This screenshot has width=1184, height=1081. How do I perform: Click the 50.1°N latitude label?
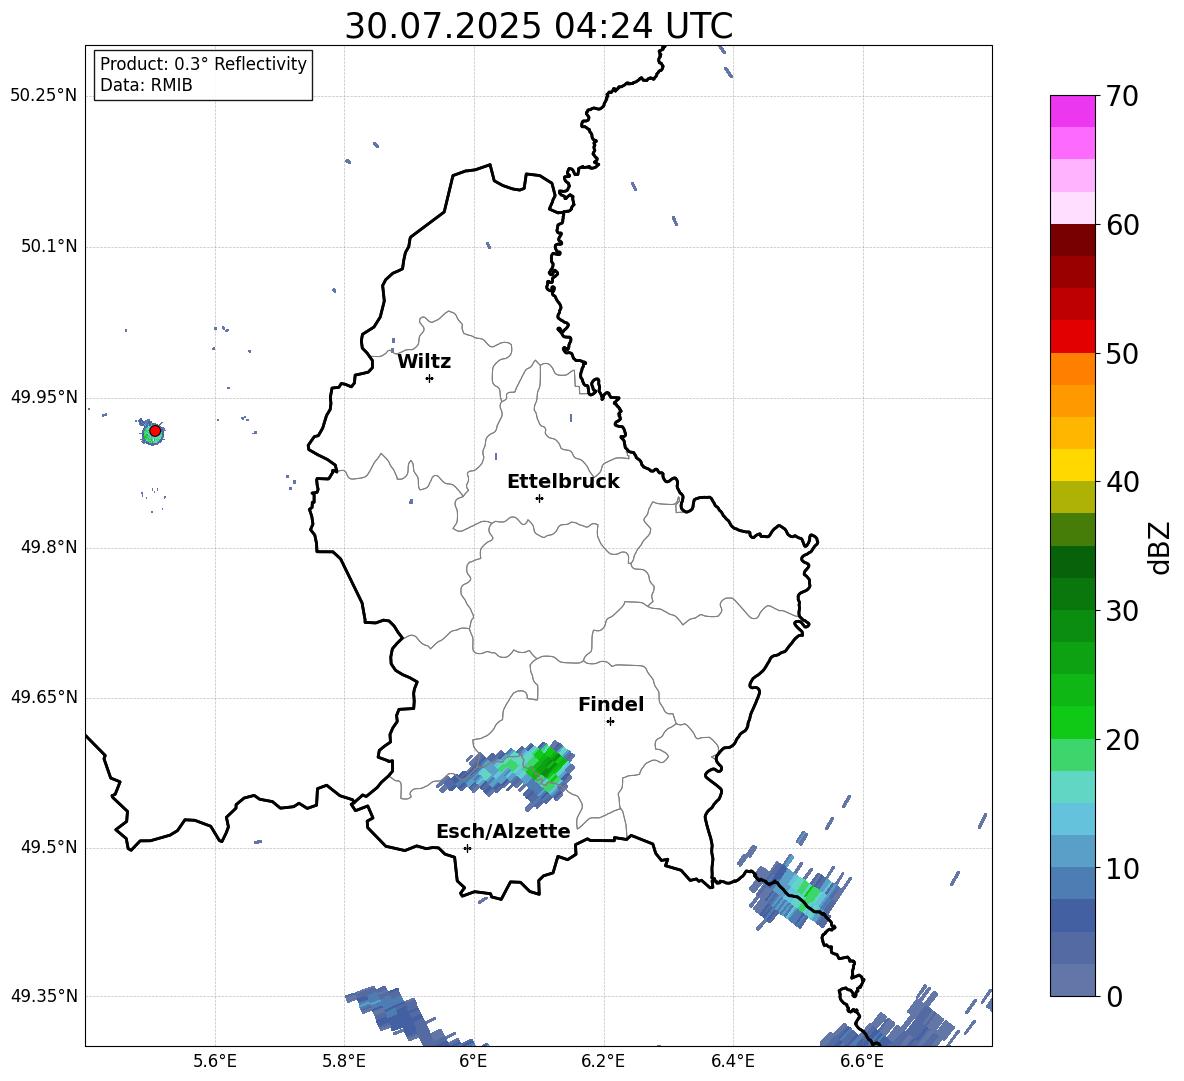[49, 247]
